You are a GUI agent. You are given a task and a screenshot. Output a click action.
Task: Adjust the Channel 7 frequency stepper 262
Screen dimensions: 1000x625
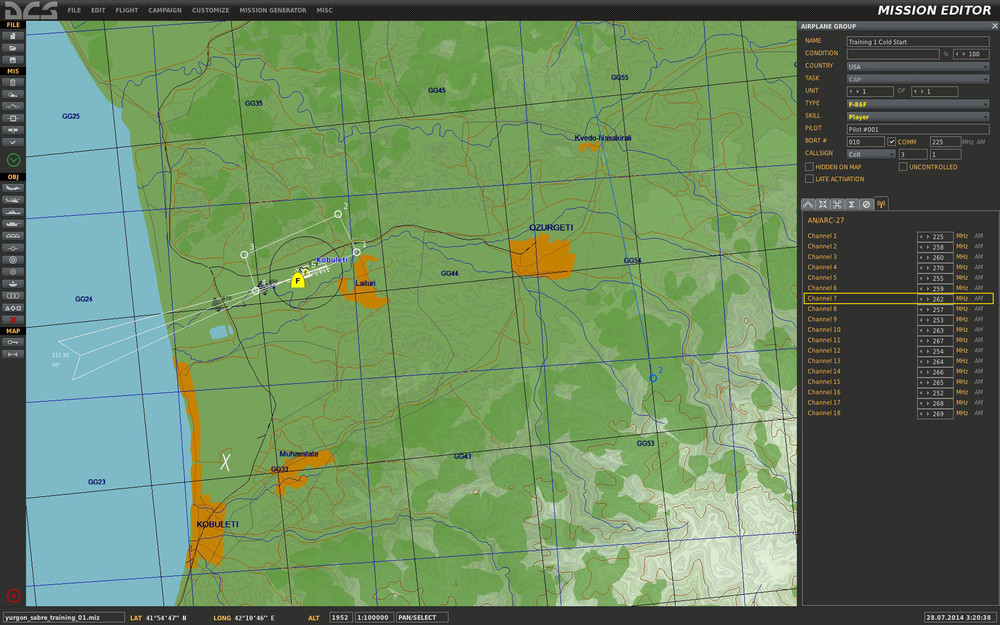[935, 298]
